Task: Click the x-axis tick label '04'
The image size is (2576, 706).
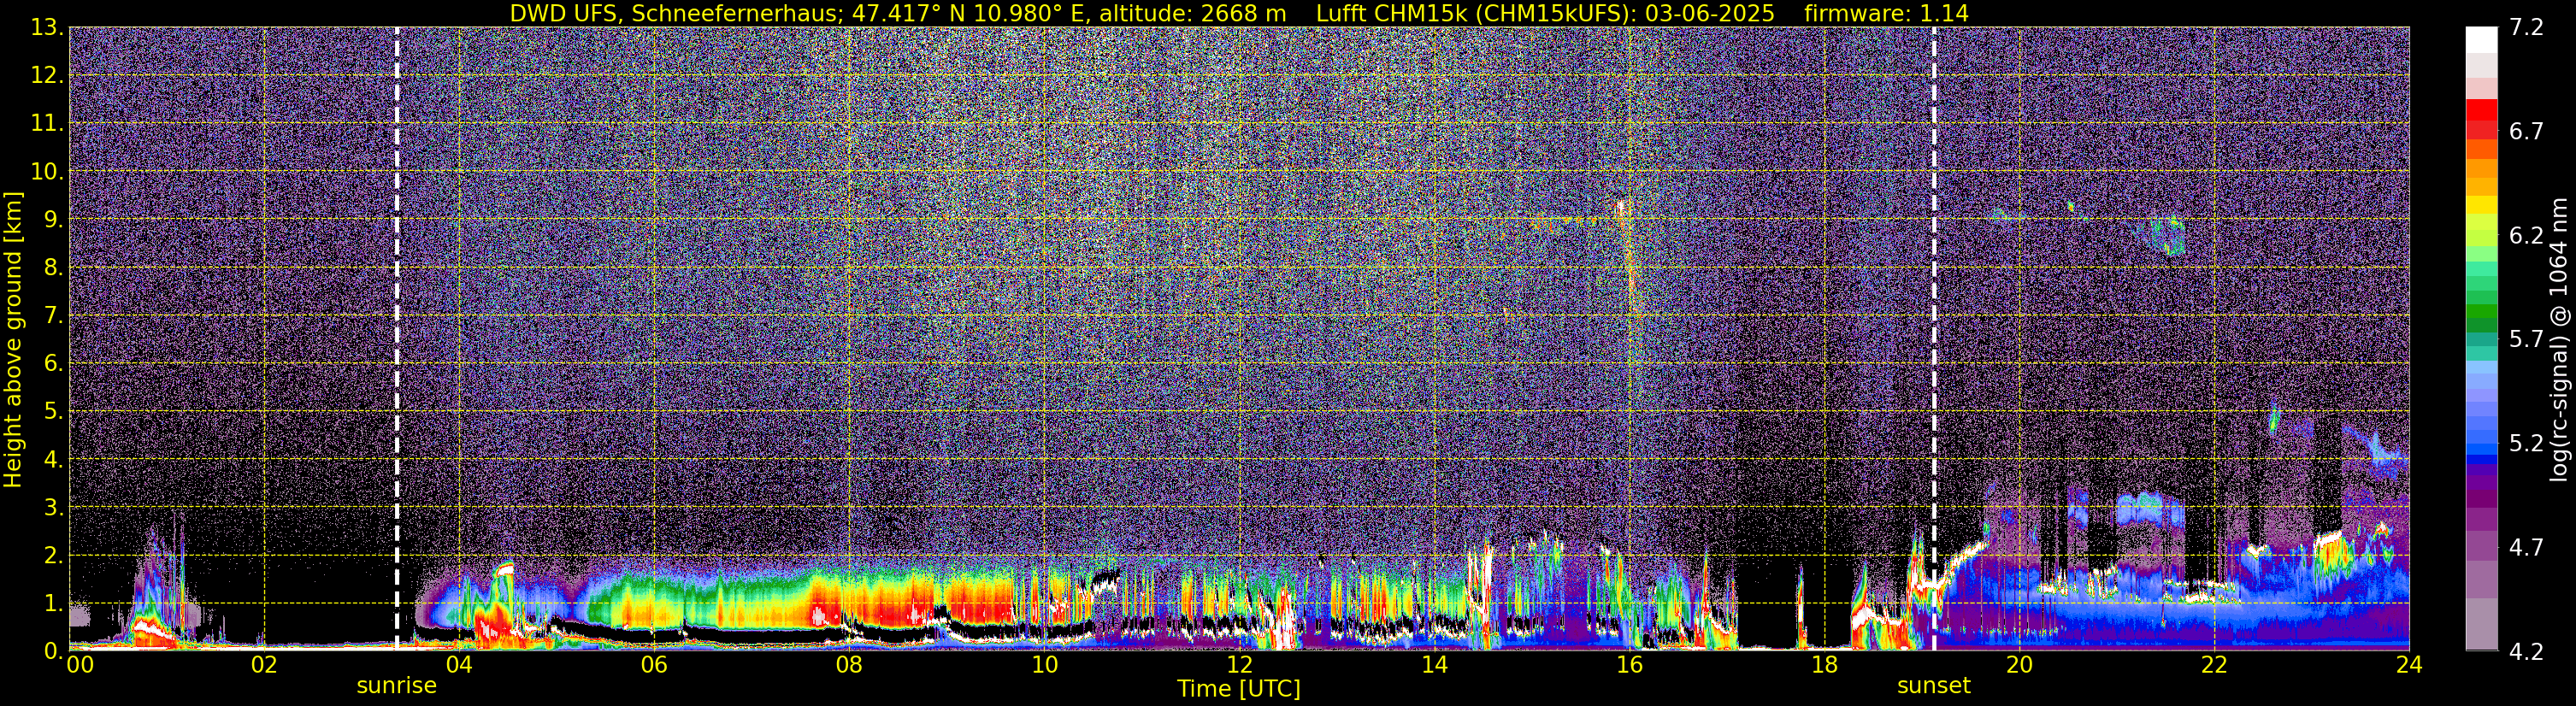Action: pyautogui.click(x=459, y=666)
